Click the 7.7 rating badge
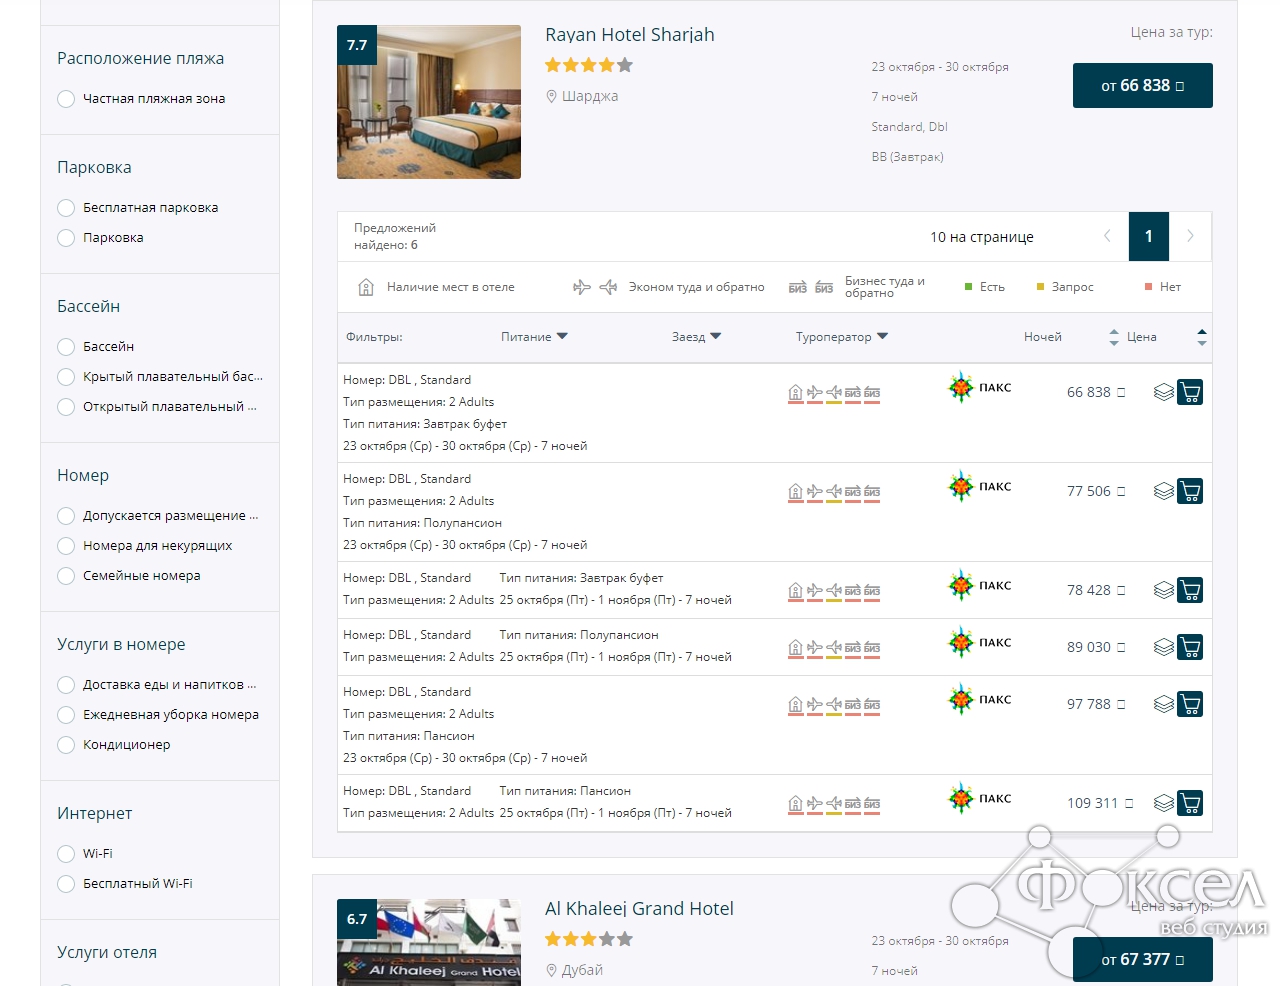1280x986 pixels. pyautogui.click(x=357, y=45)
